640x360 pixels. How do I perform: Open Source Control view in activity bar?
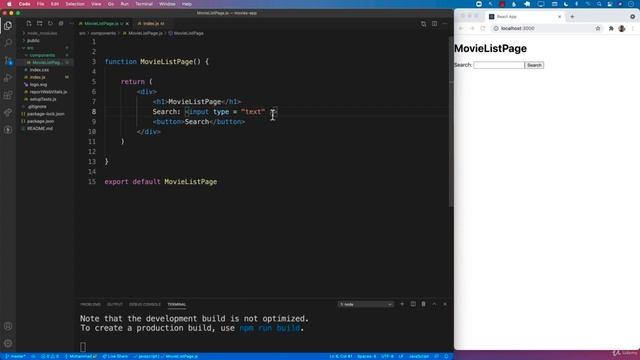pos(8,60)
